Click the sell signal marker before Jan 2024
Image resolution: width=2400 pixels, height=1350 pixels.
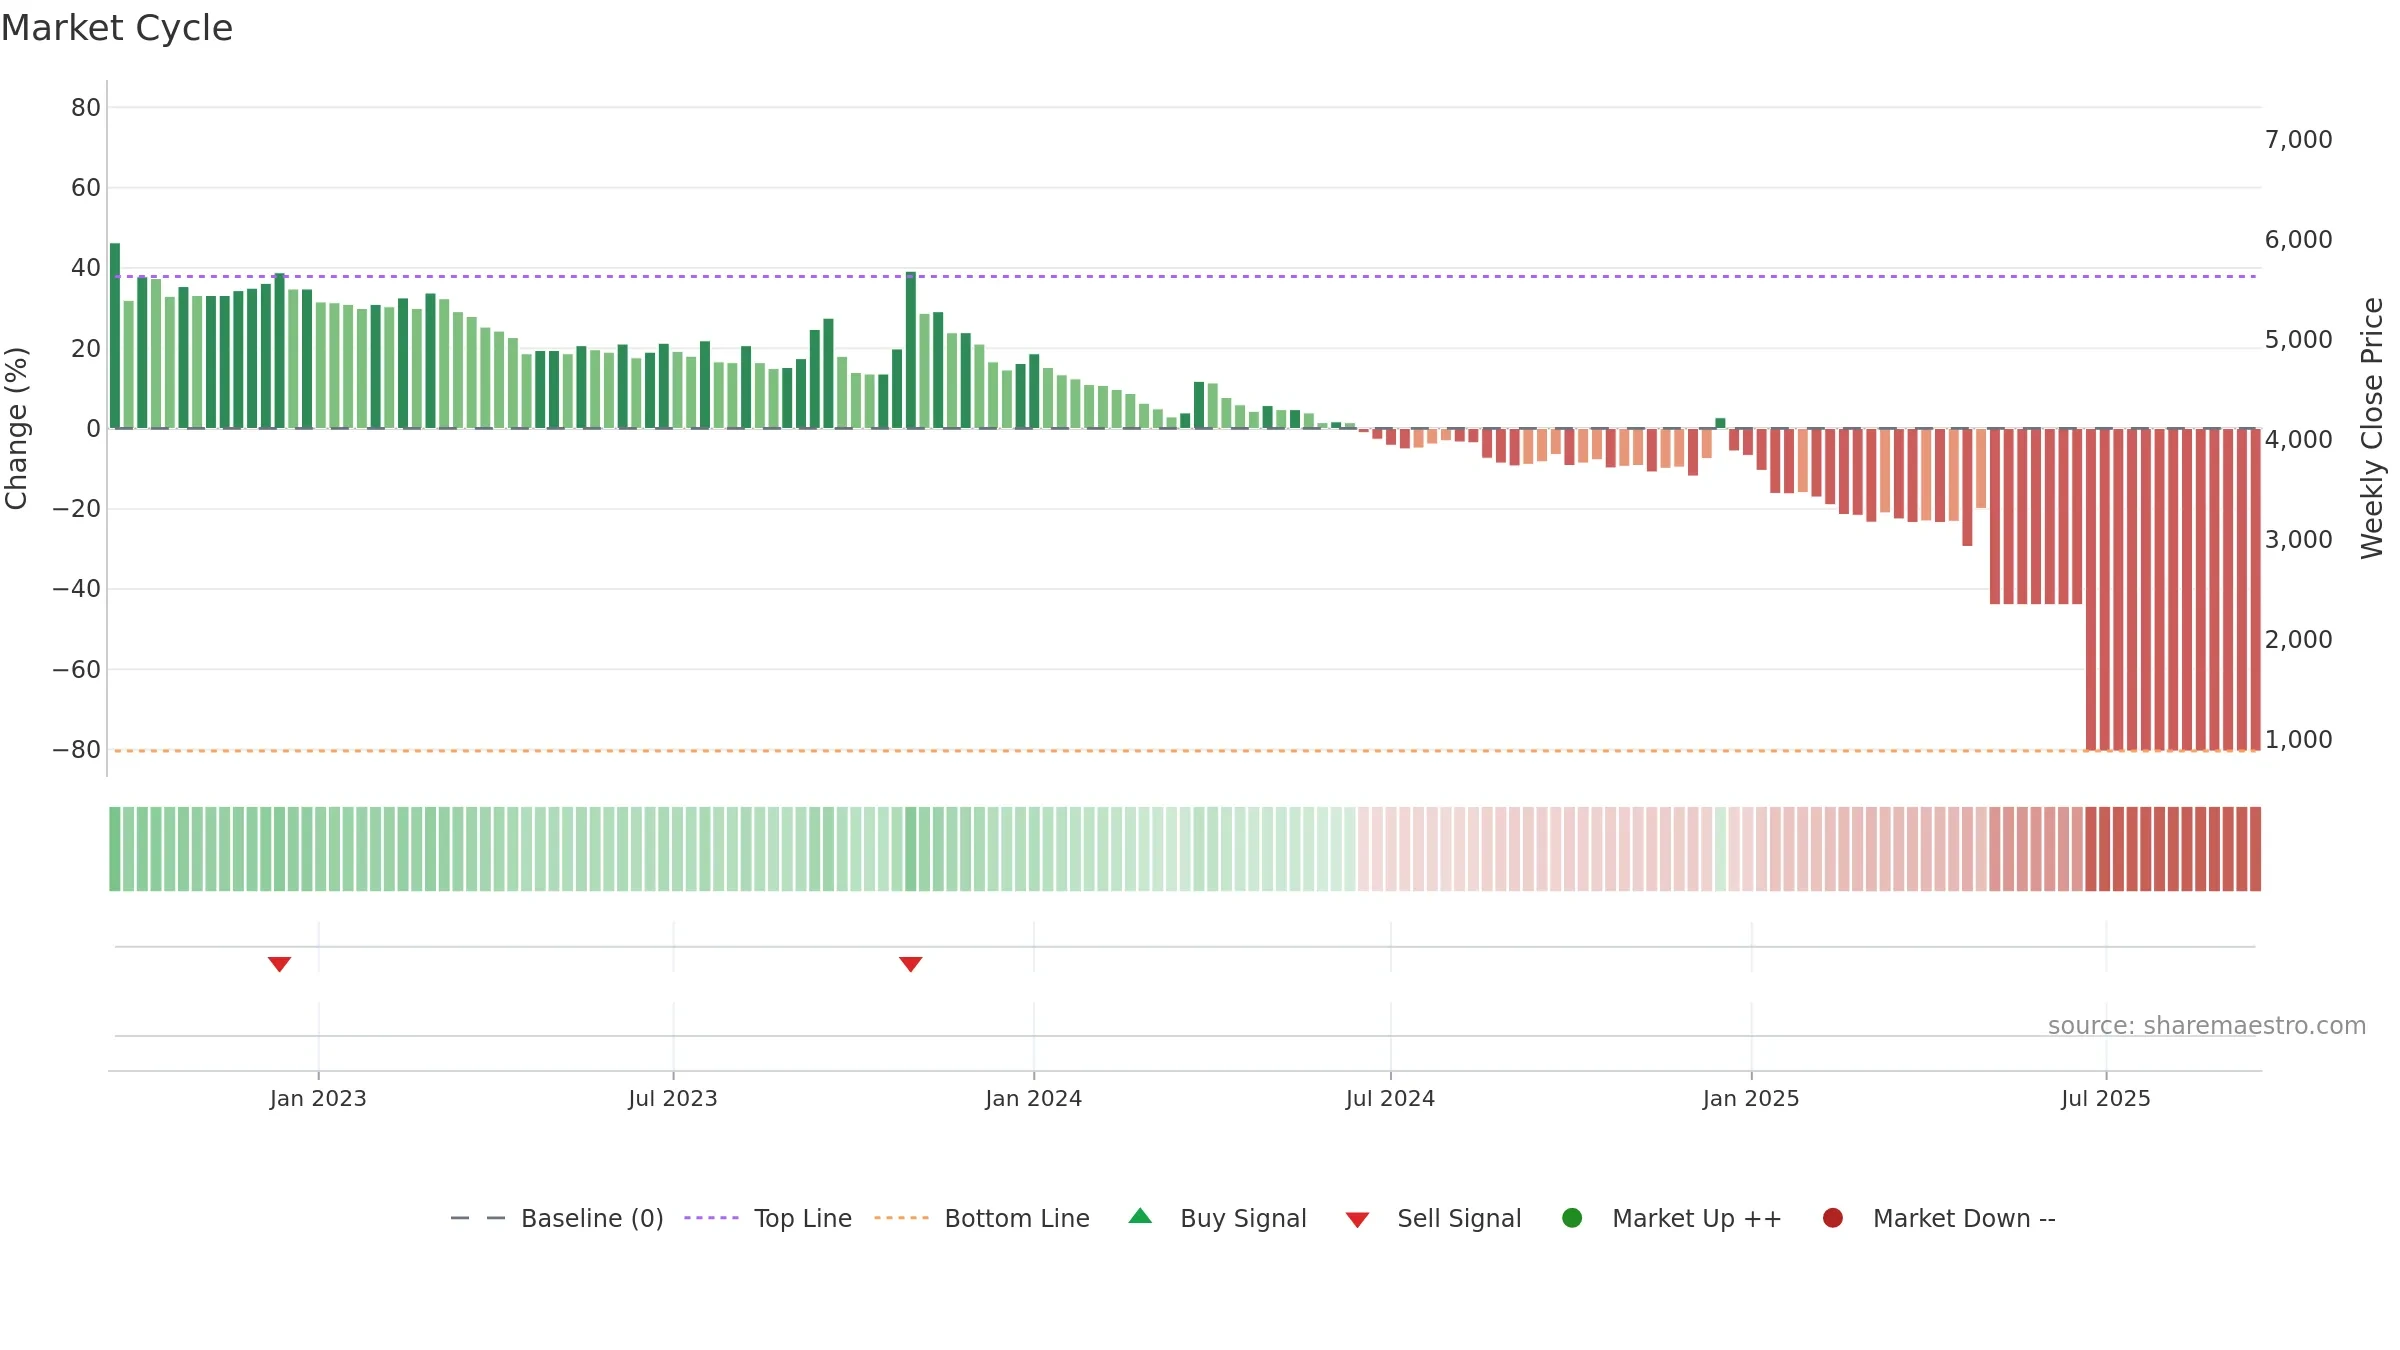pyautogui.click(x=910, y=964)
